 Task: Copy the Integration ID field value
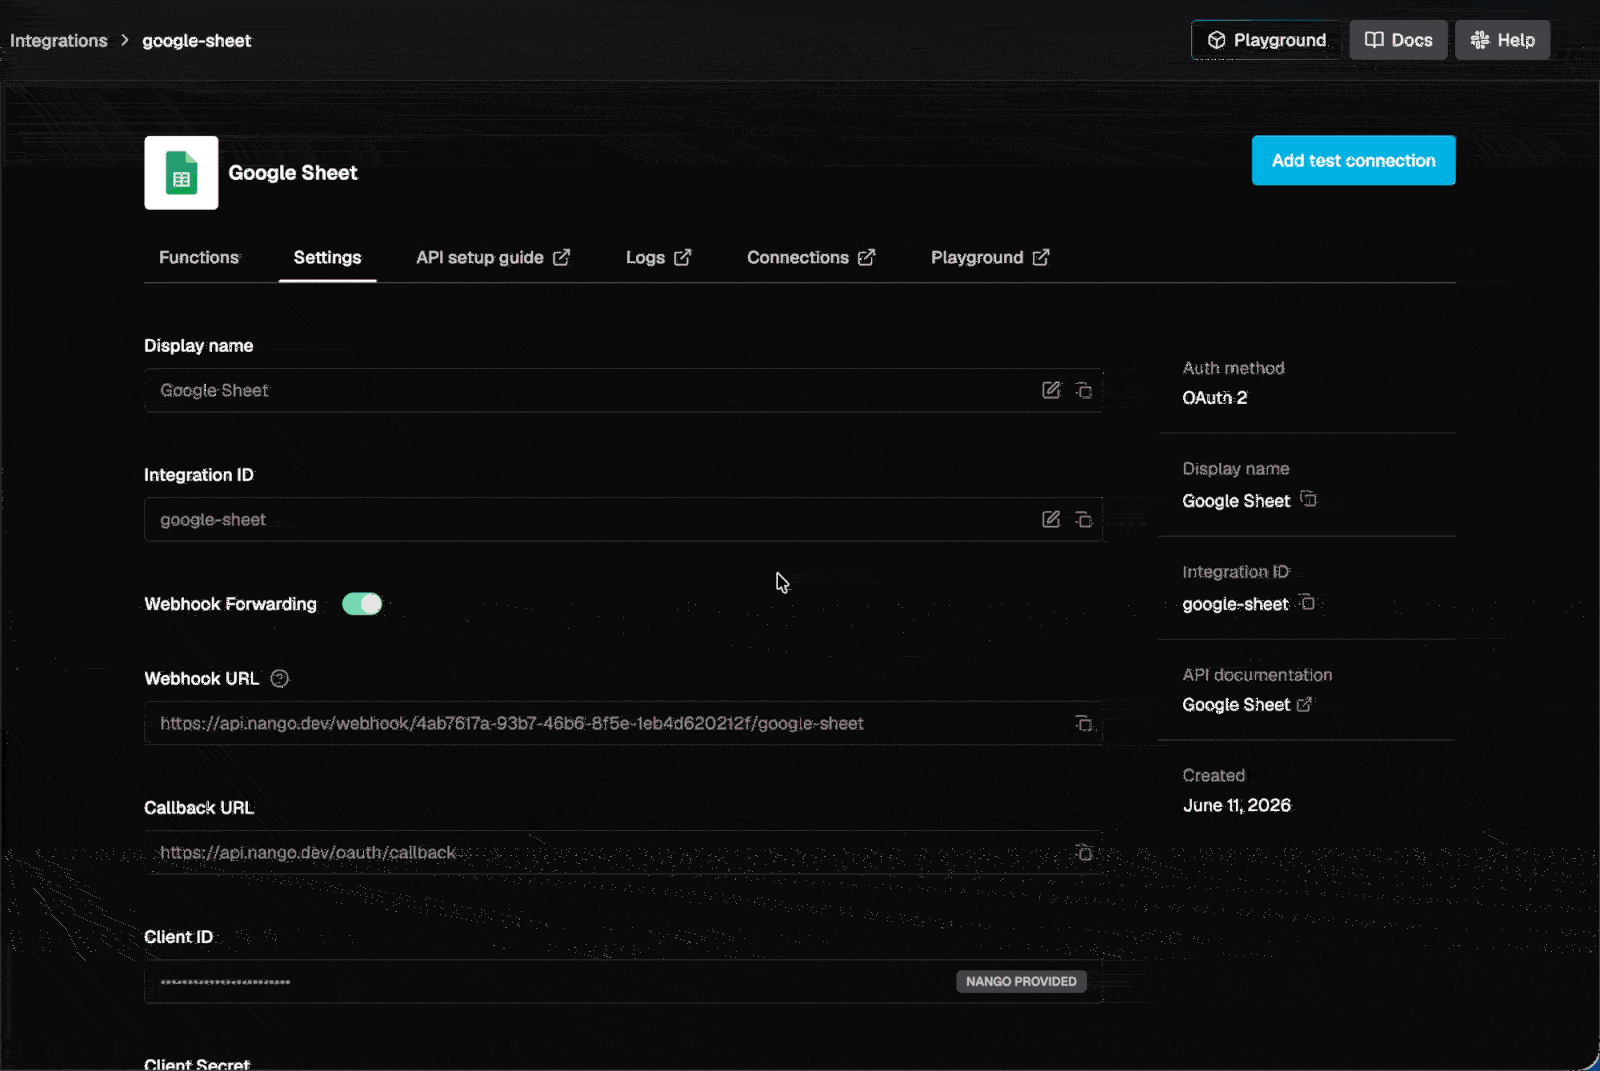coord(1083,519)
